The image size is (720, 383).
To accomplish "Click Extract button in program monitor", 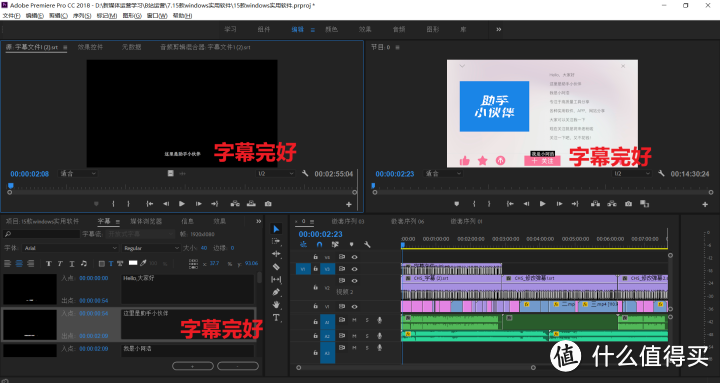I will click(612, 203).
